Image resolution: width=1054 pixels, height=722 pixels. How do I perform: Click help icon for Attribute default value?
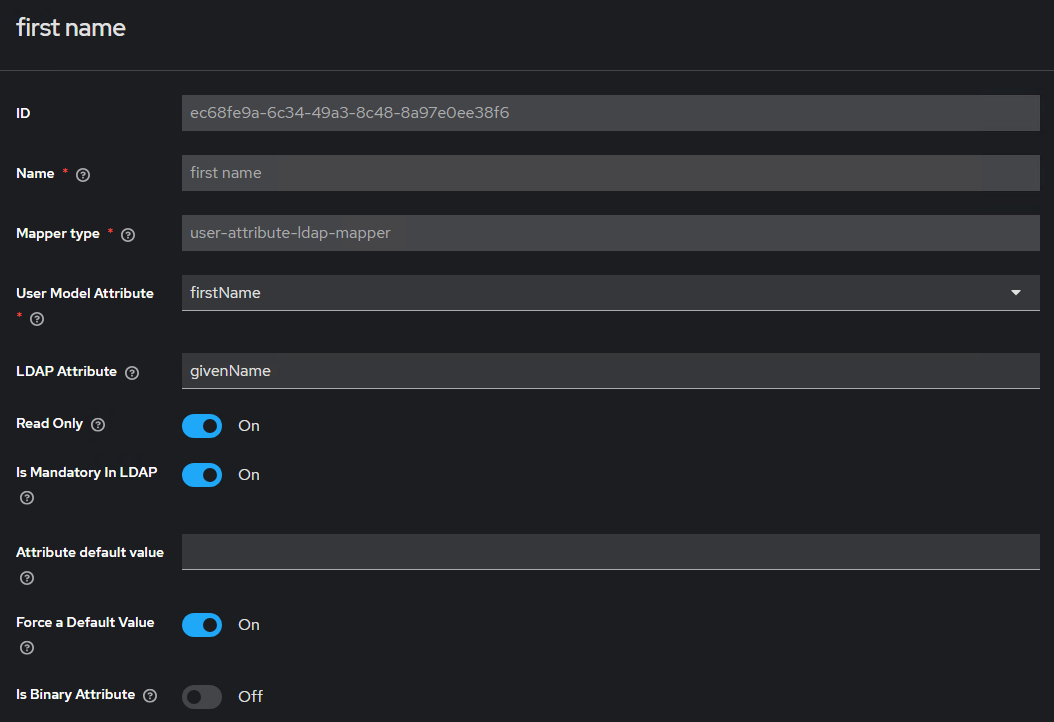pos(27,578)
